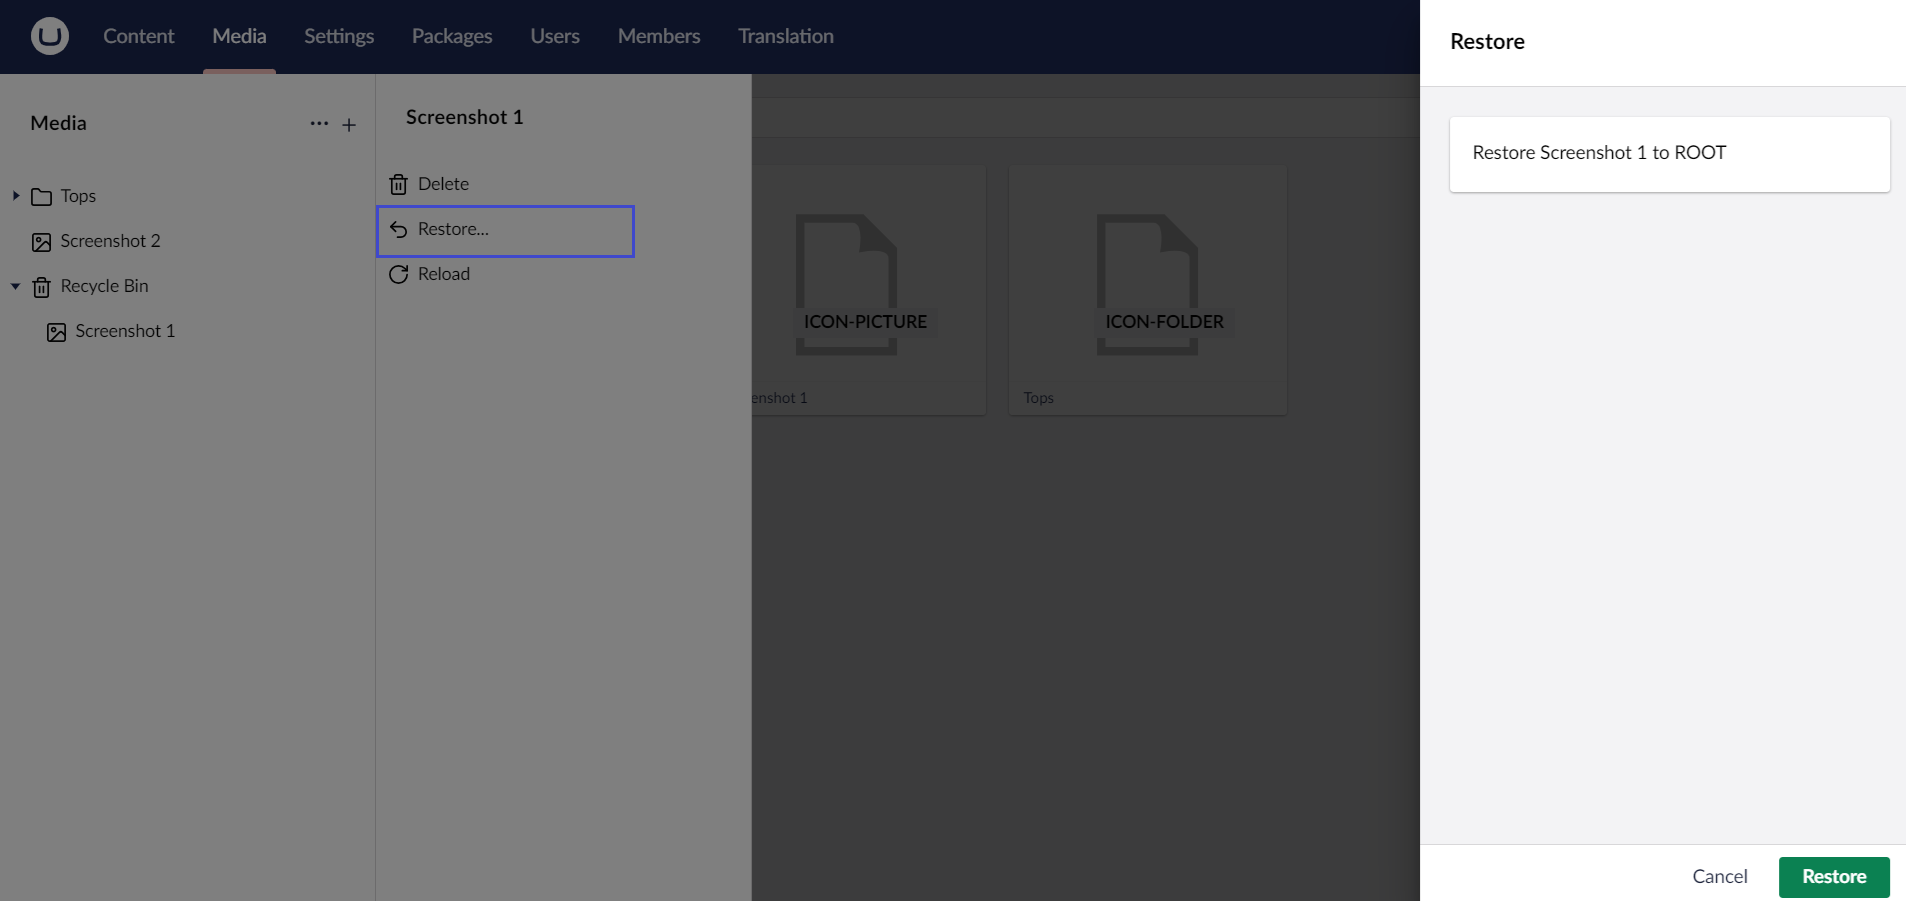Open the Settings section
This screenshot has height=901, width=1906.
338,36
